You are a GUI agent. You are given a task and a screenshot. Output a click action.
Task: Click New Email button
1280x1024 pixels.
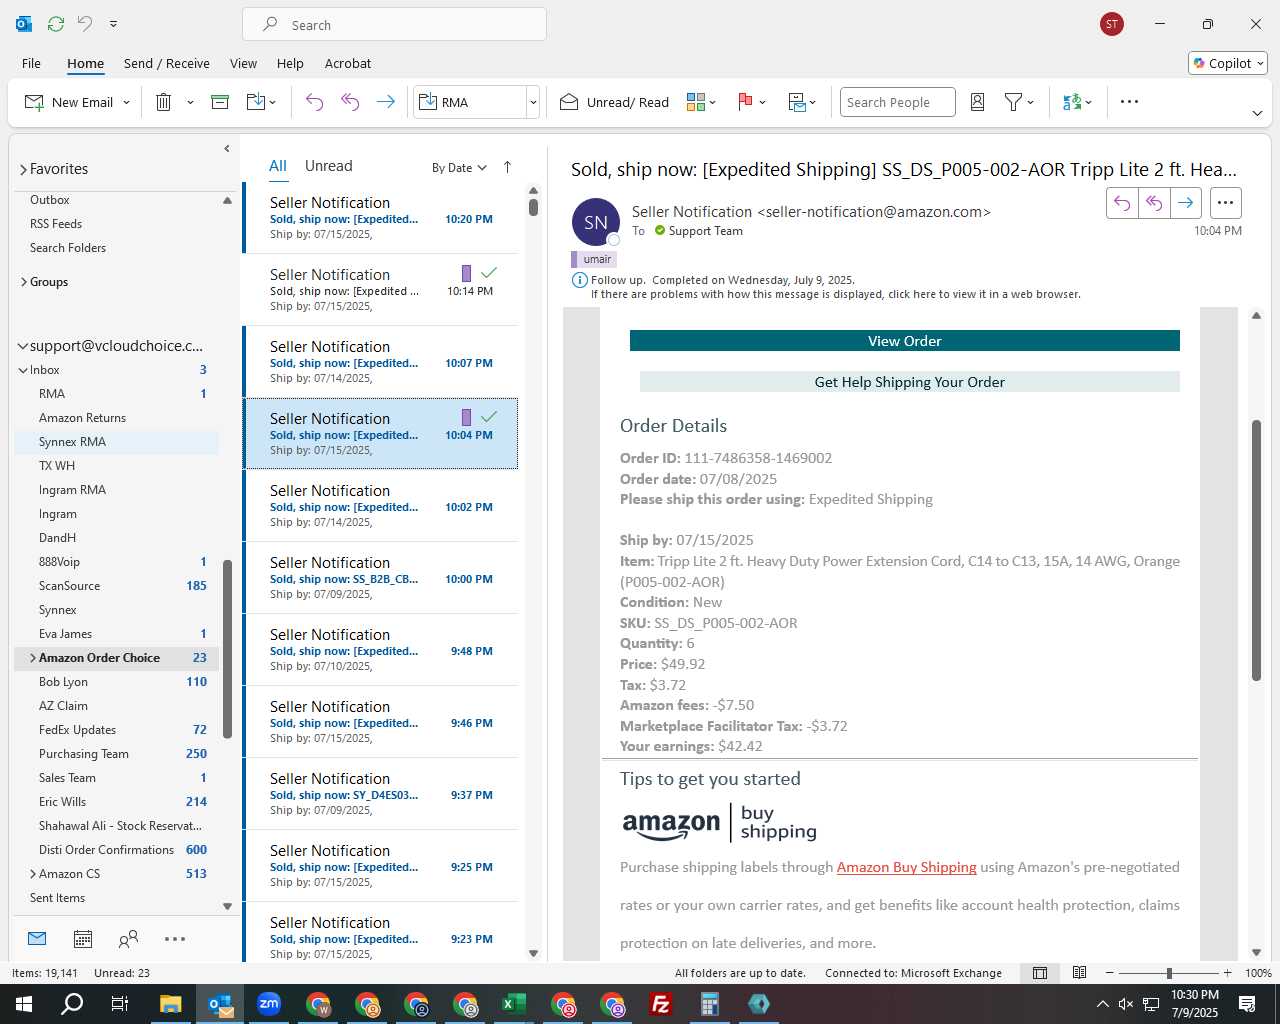[x=69, y=102]
